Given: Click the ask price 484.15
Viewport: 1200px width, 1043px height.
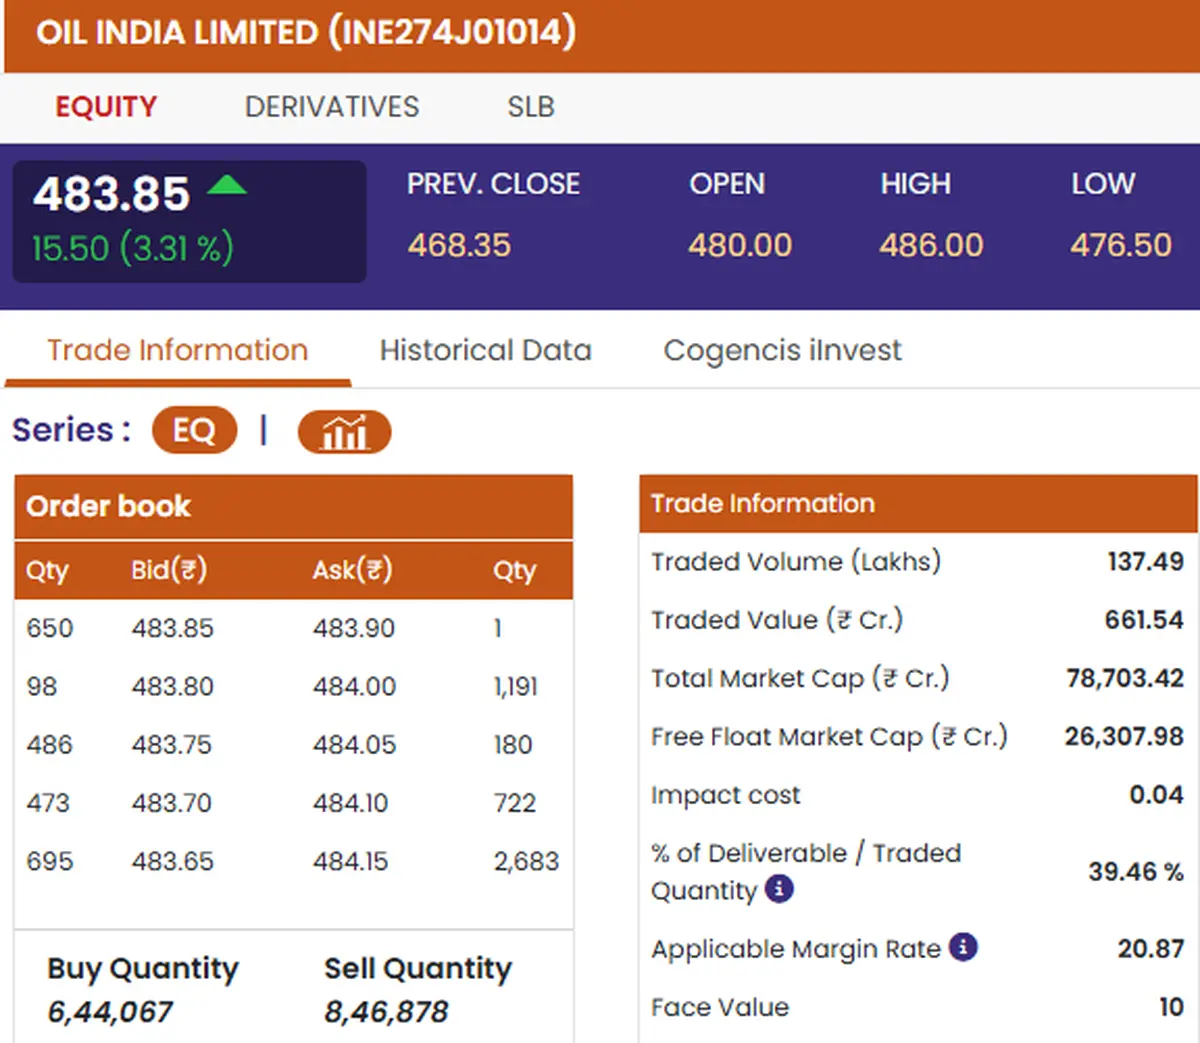Looking at the screenshot, I should (351, 860).
